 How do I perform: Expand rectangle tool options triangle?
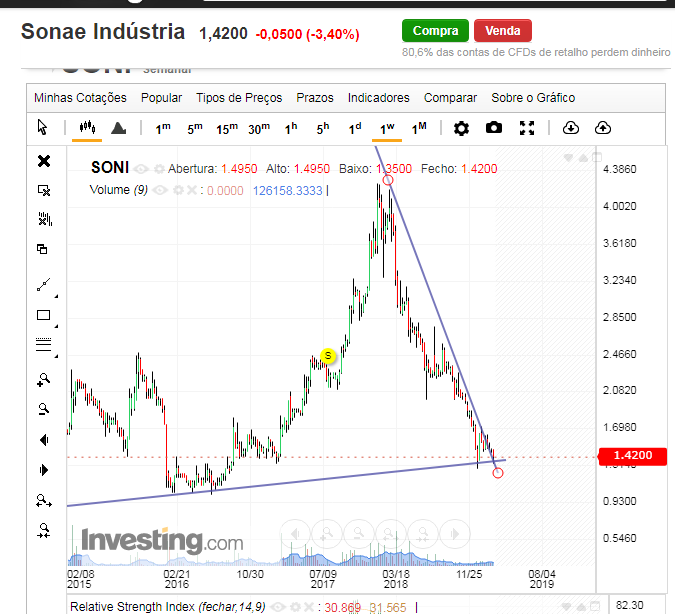[56, 326]
